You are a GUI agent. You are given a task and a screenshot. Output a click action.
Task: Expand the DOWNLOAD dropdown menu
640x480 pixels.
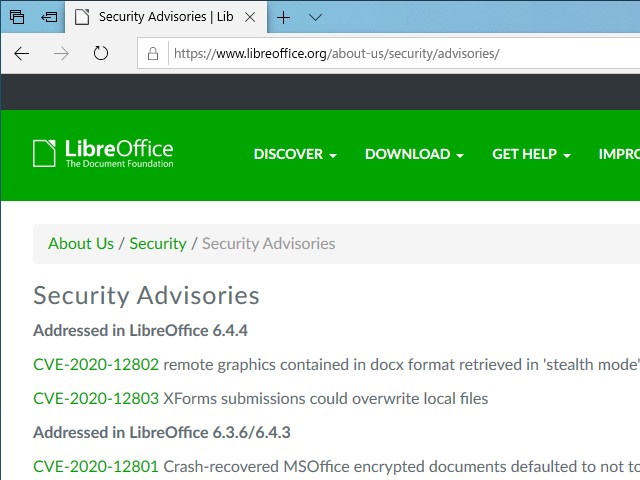point(414,154)
